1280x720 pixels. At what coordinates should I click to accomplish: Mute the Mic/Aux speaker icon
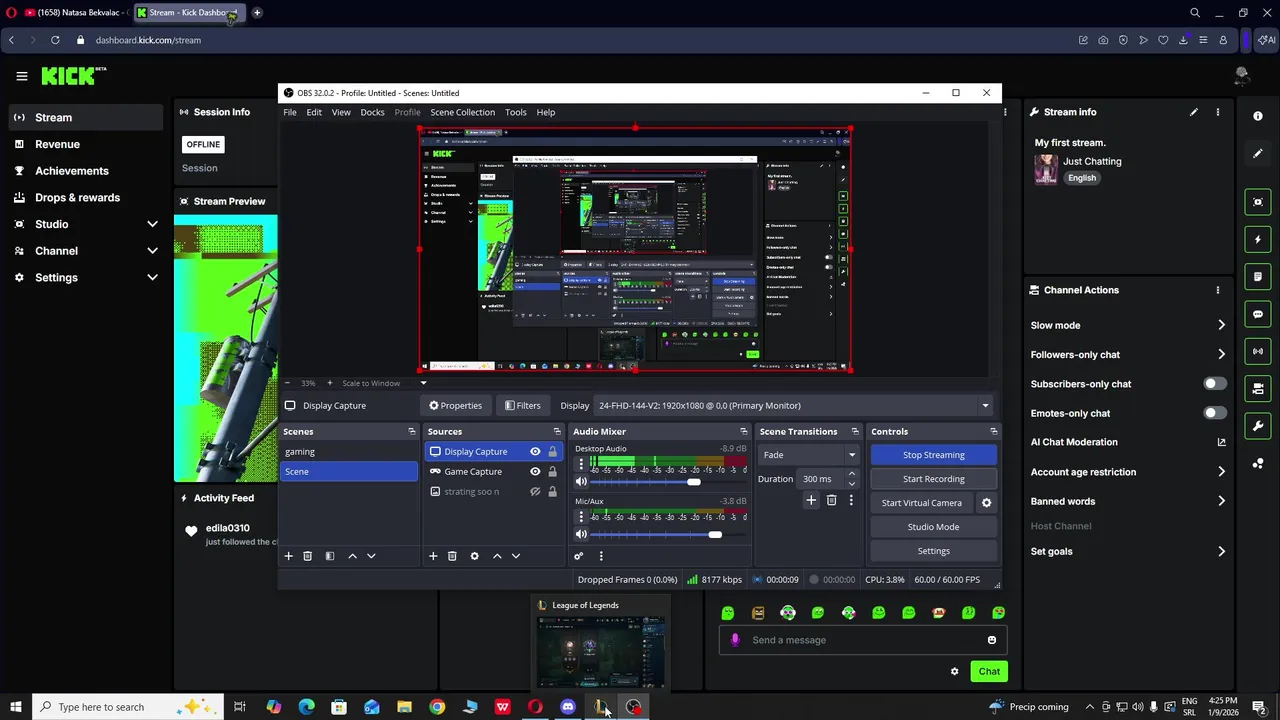pos(581,534)
